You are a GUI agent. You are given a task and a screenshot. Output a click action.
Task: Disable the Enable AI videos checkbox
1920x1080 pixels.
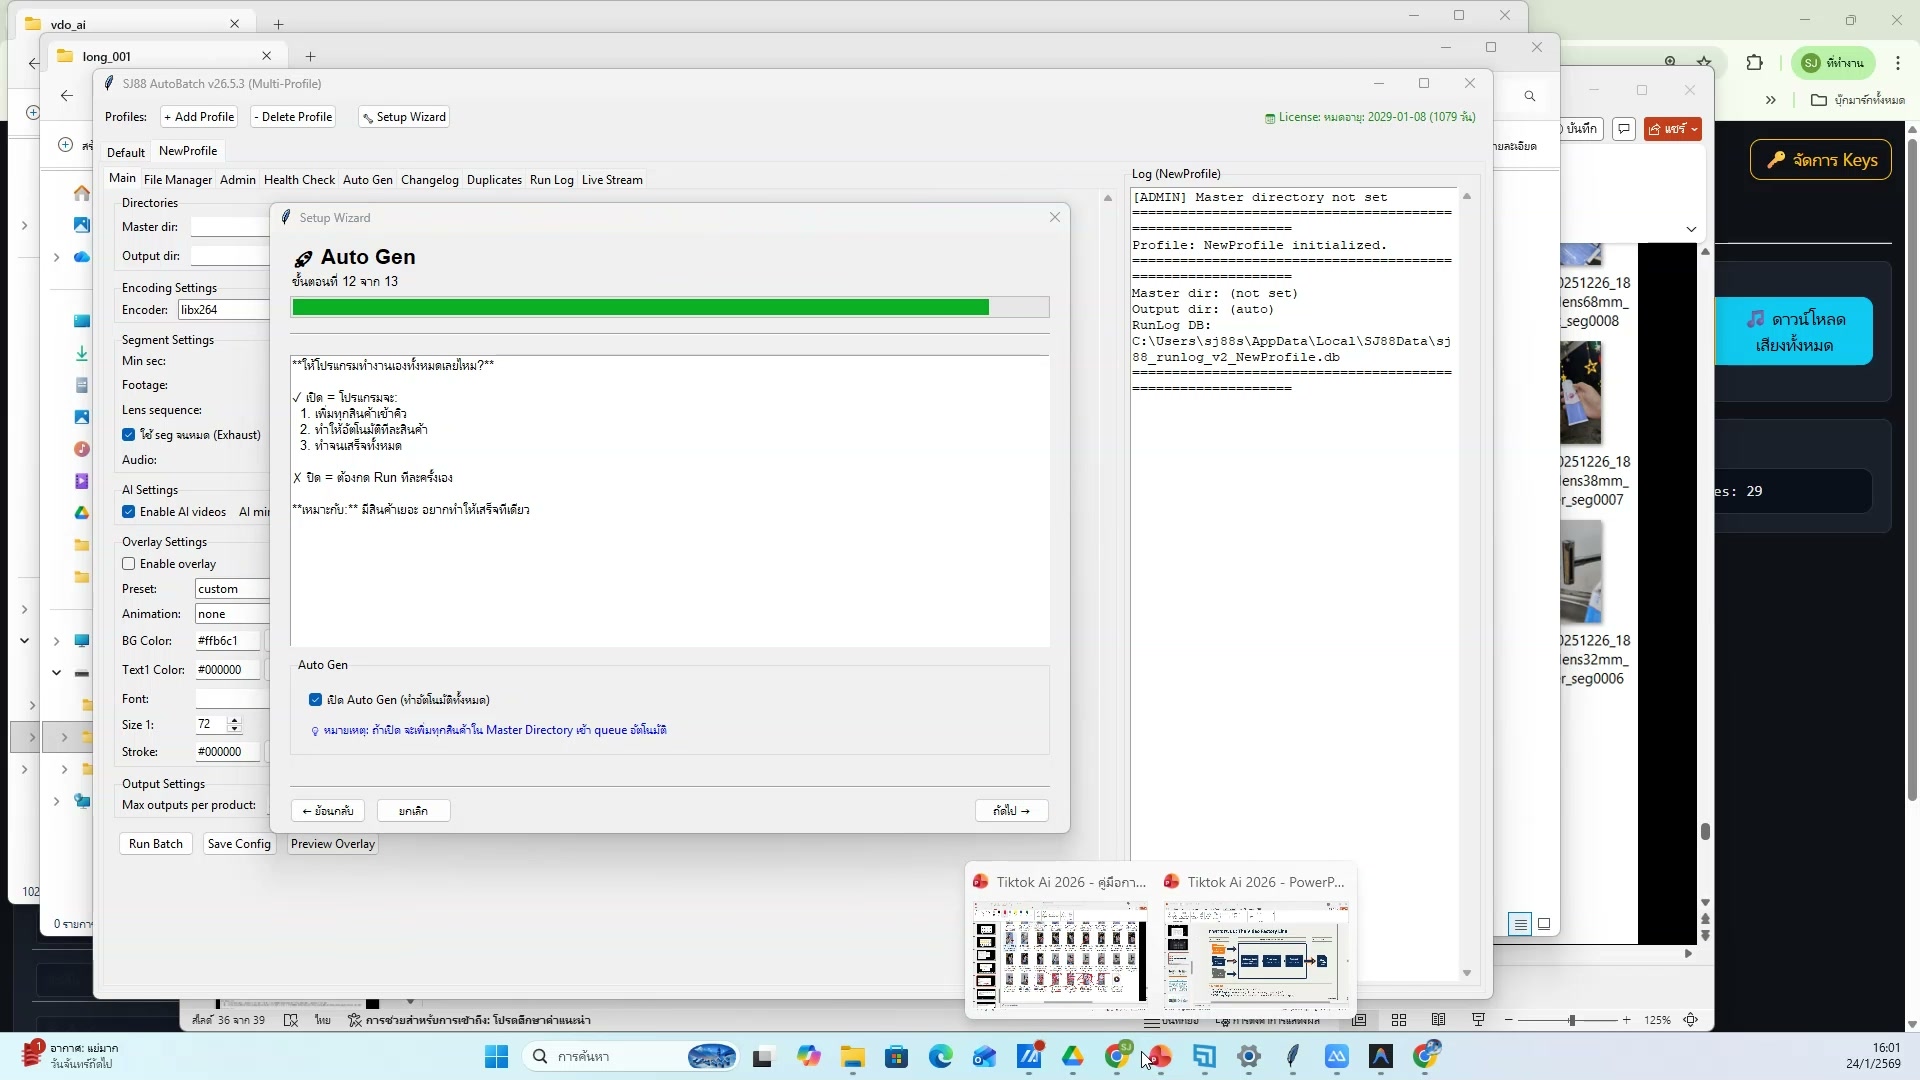pyautogui.click(x=128, y=511)
